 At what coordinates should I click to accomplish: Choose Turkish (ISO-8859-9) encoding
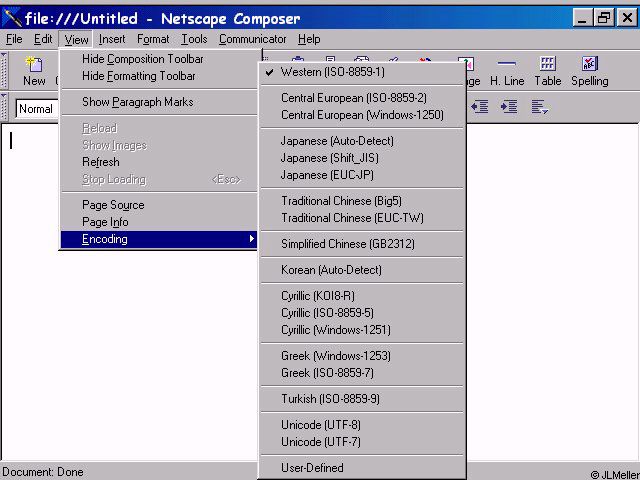[x=362, y=399]
